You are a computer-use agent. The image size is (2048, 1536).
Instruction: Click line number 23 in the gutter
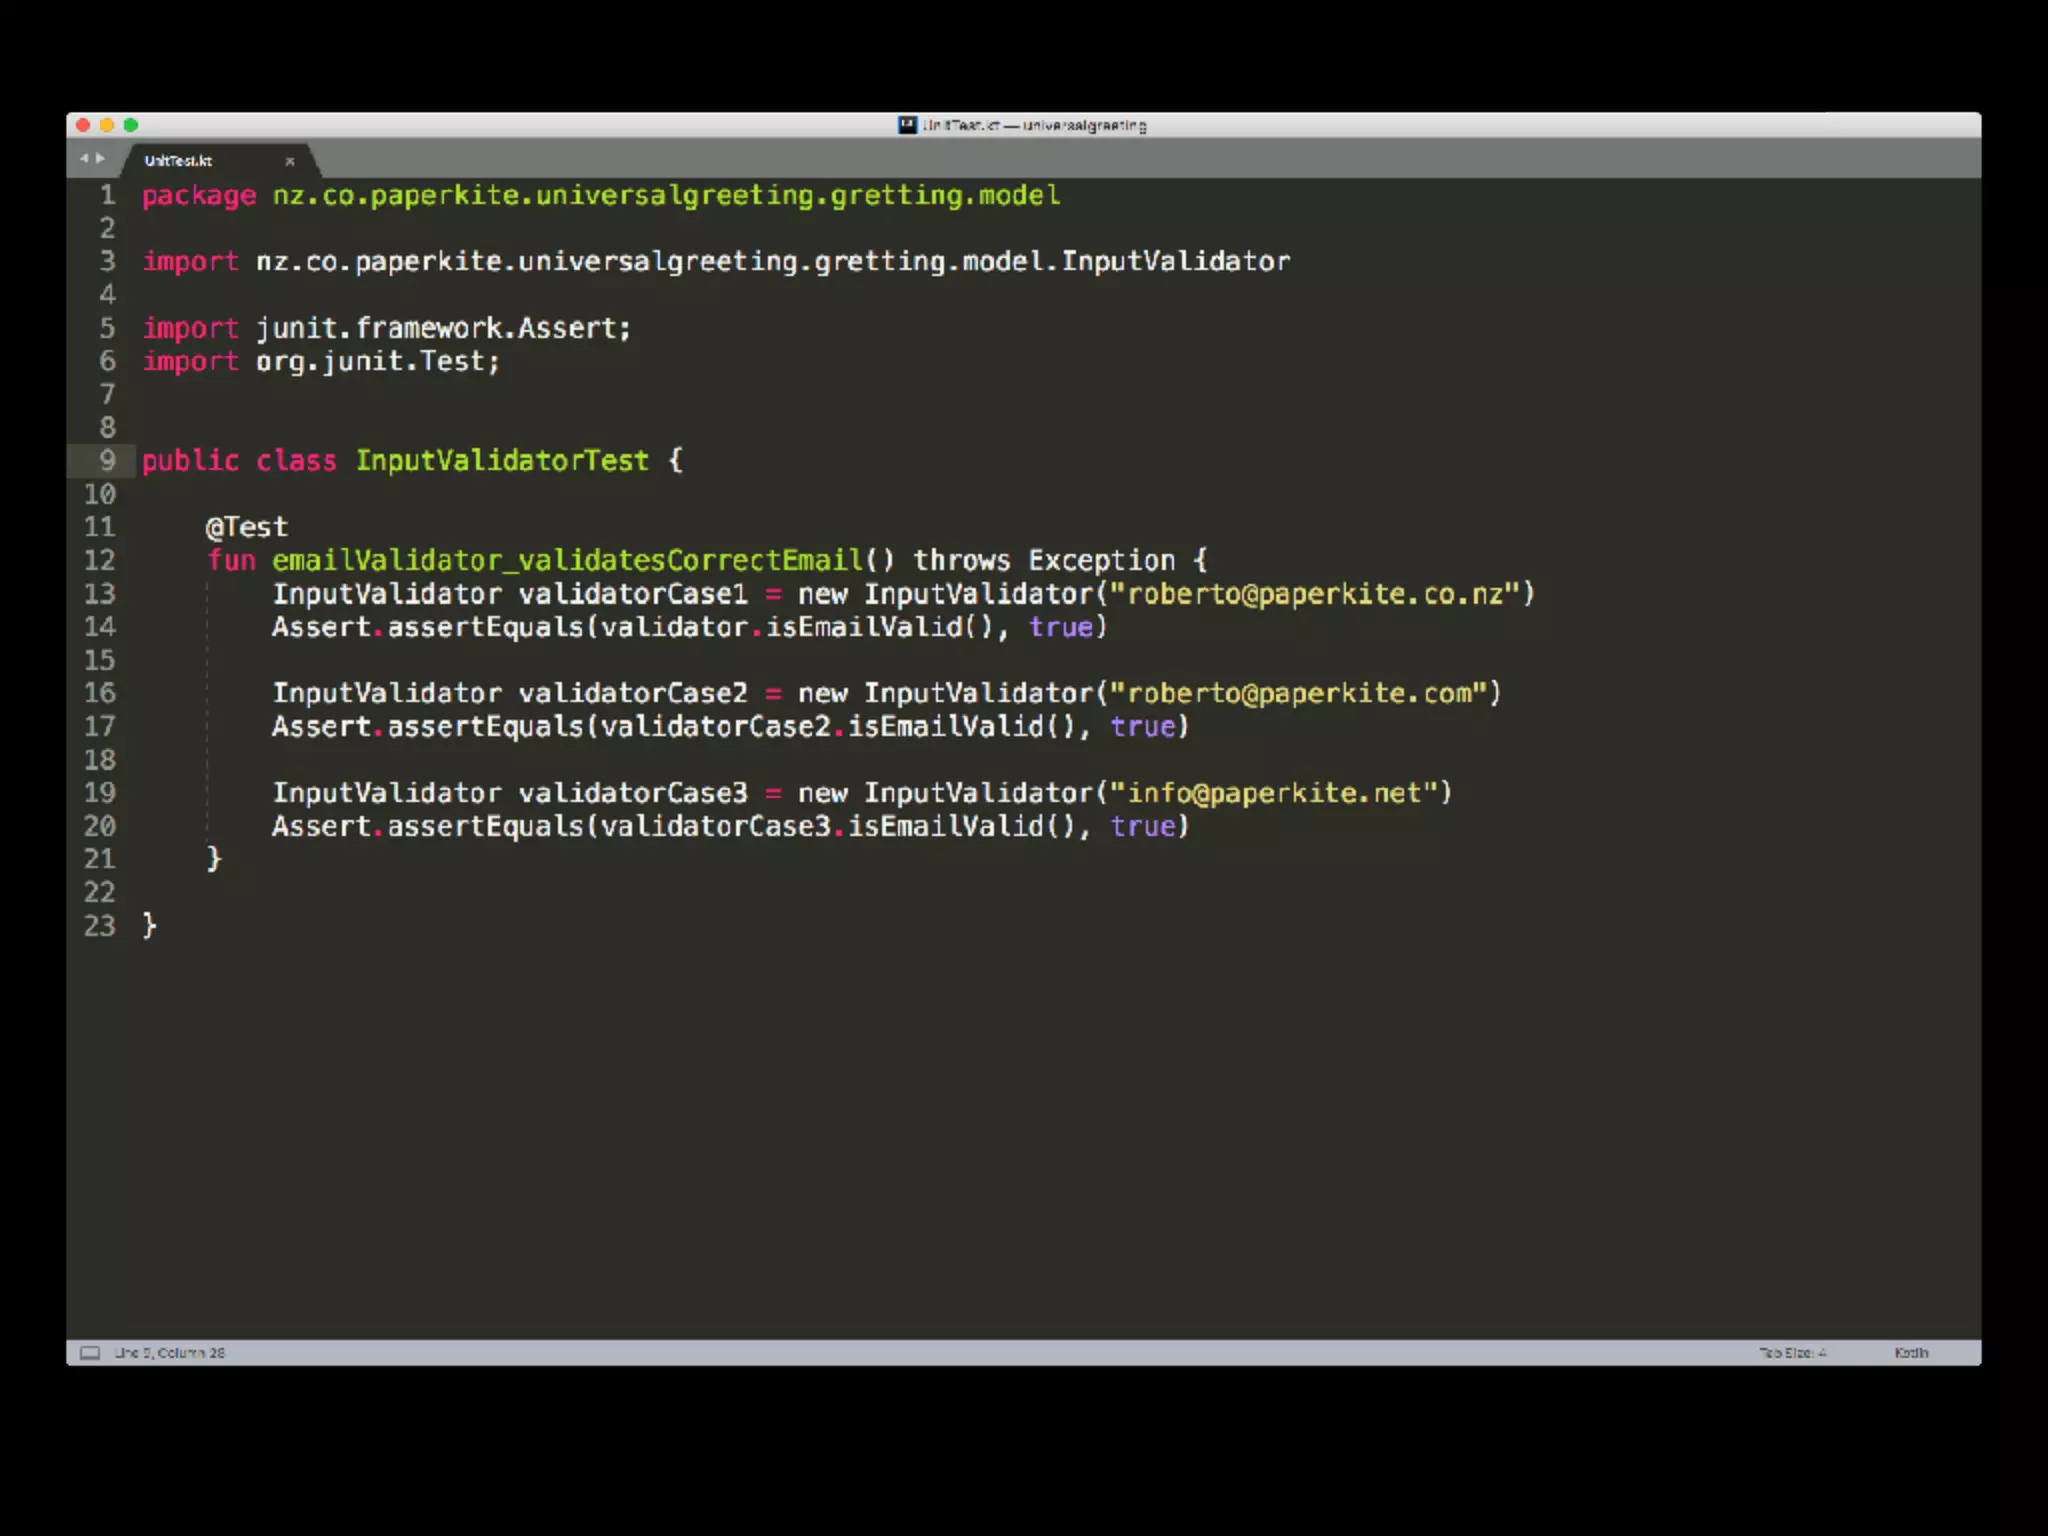point(100,926)
